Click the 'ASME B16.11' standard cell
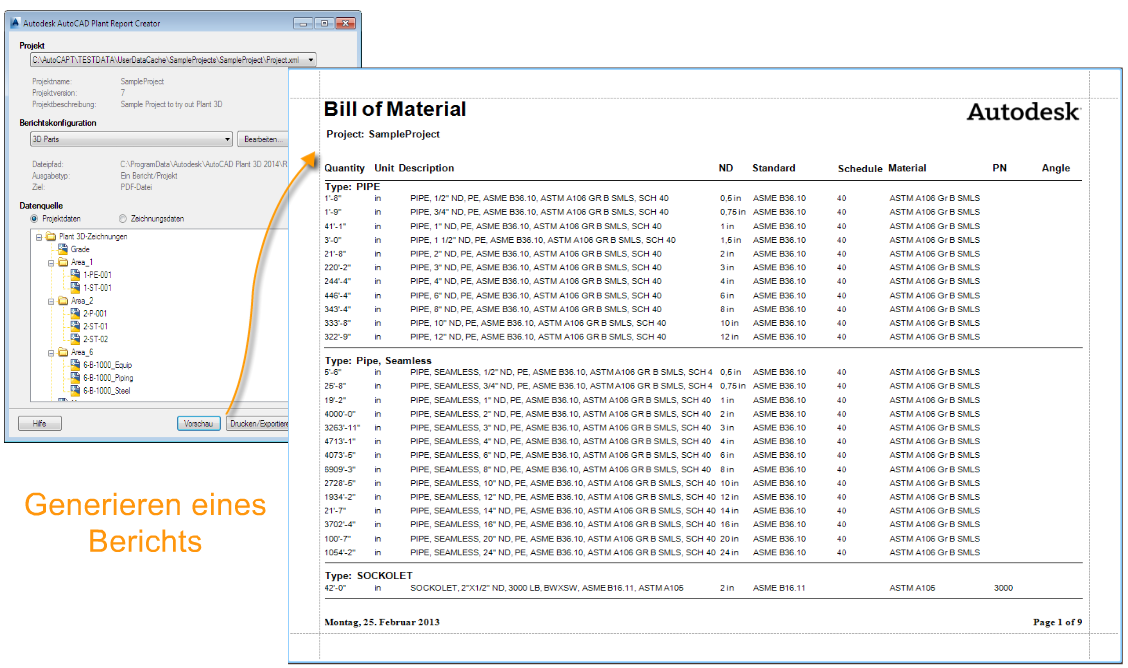 pyautogui.click(x=779, y=588)
